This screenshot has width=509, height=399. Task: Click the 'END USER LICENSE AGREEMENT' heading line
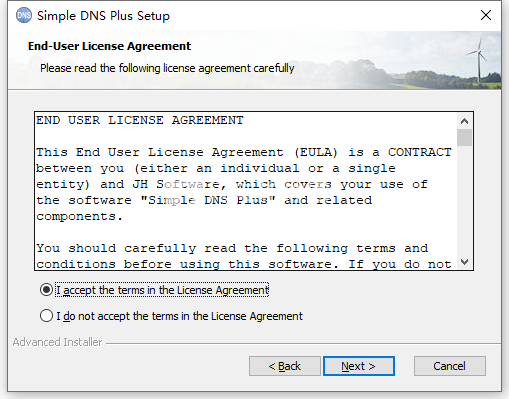(140, 120)
